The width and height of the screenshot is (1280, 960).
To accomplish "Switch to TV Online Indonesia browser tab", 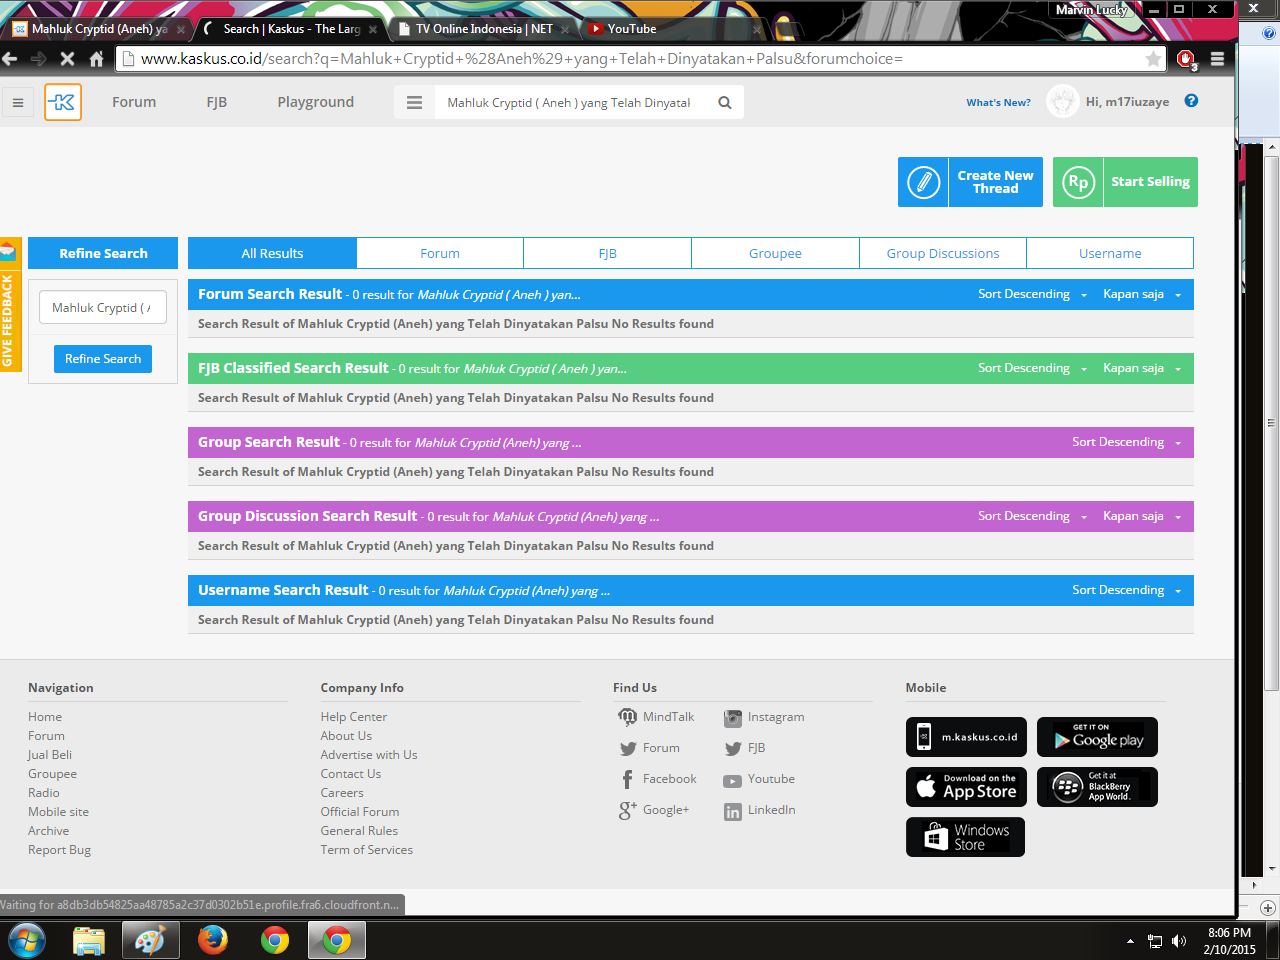I will (x=484, y=29).
